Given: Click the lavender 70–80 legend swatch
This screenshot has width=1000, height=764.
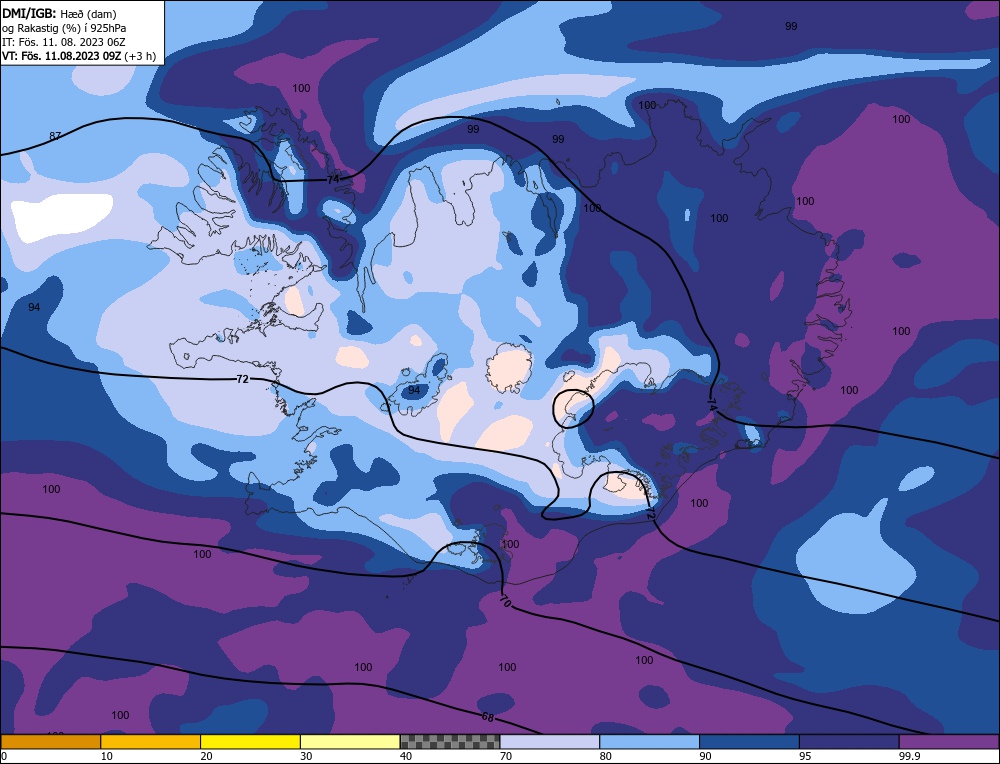Looking at the screenshot, I should [550, 742].
